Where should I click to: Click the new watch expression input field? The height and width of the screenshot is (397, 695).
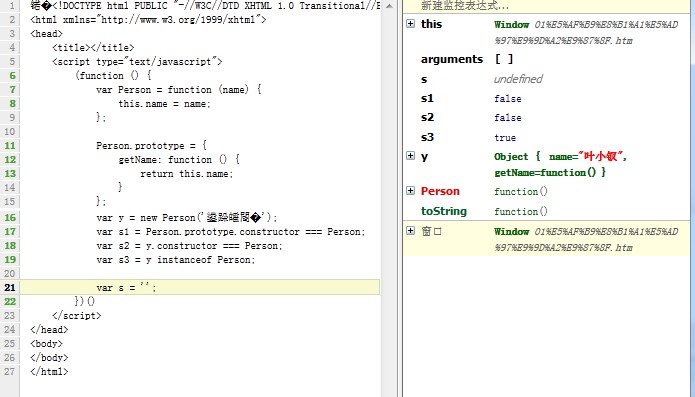(x=546, y=6)
